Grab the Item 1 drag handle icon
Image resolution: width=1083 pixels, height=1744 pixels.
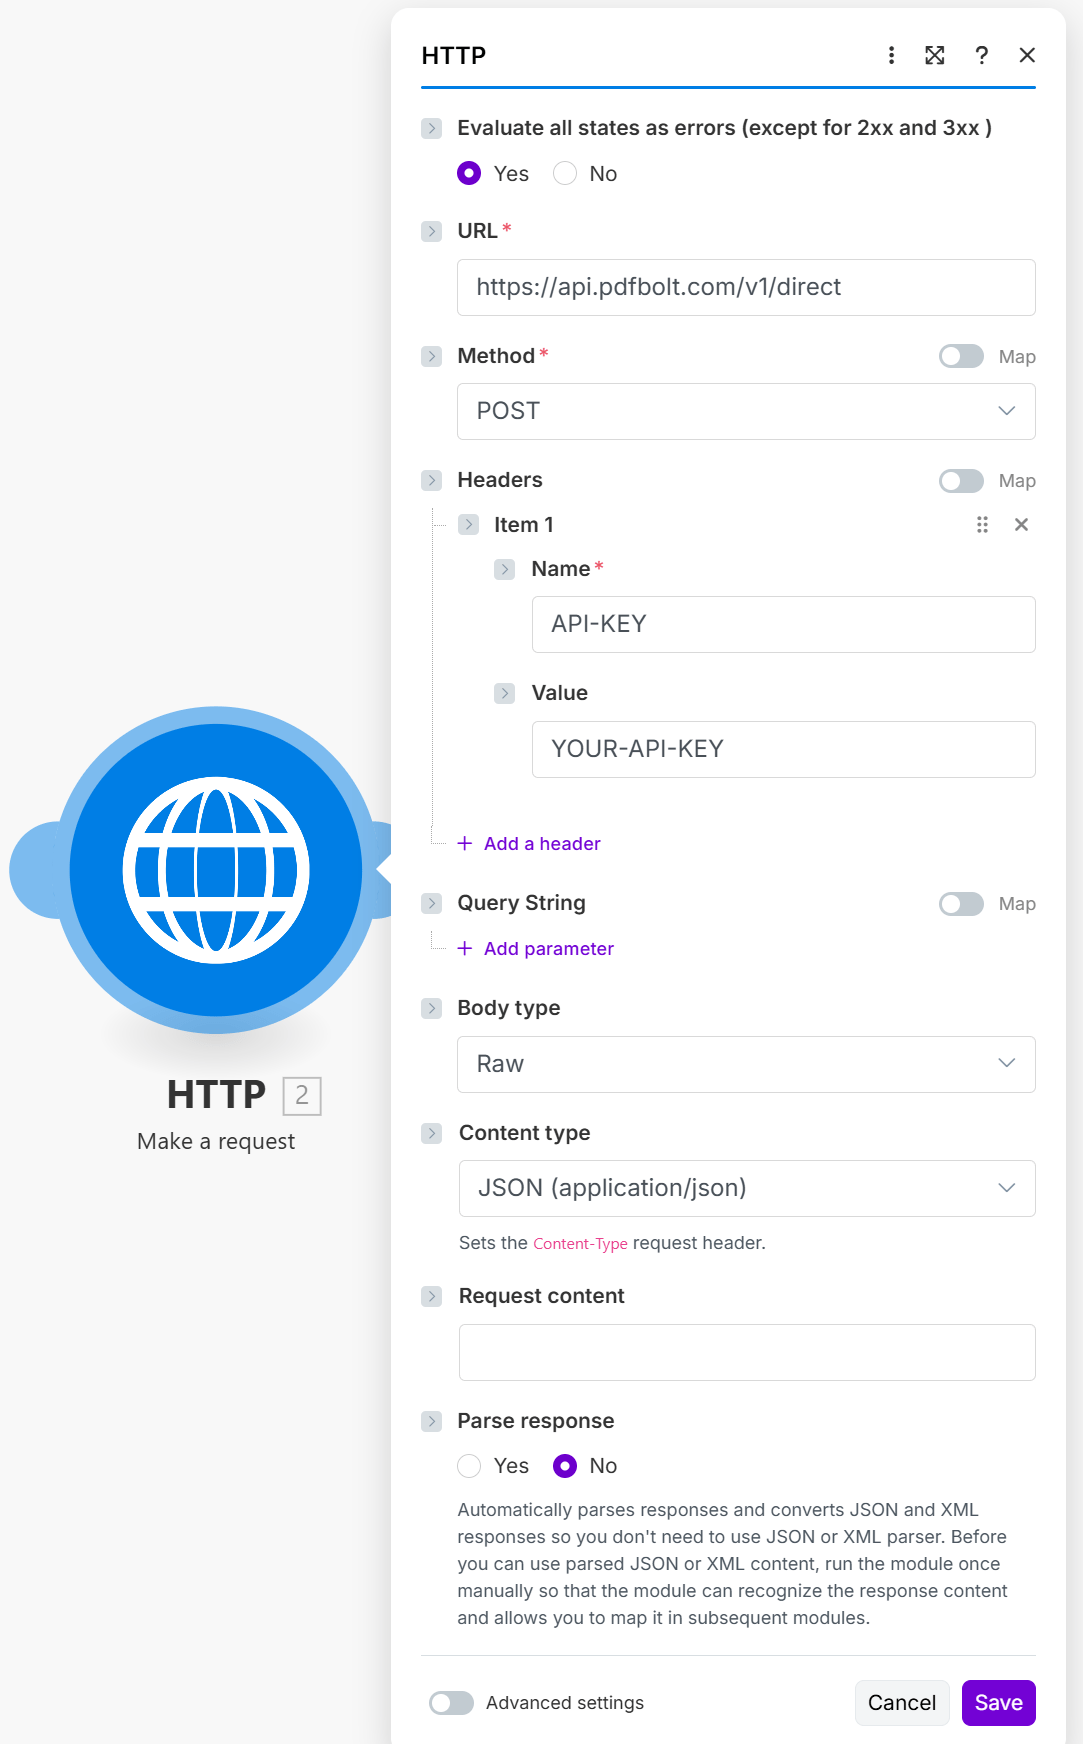(x=982, y=525)
